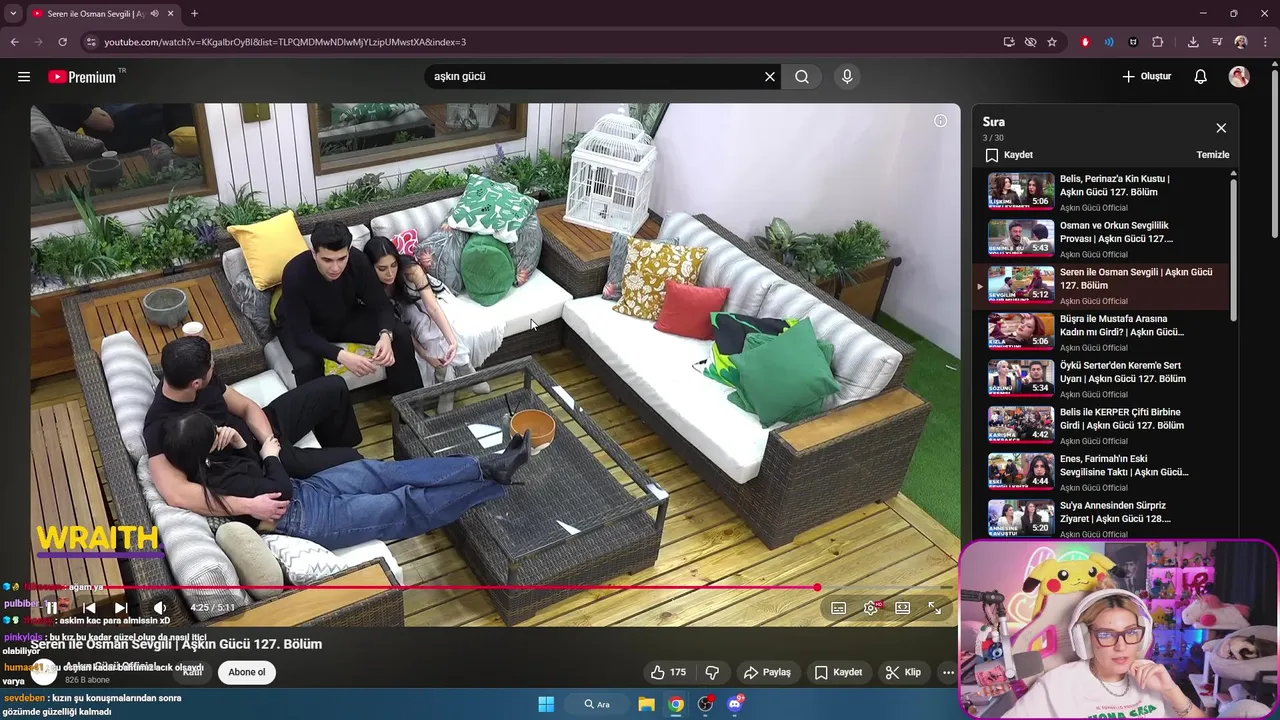Open Chrome three-dot menu

1265,42
